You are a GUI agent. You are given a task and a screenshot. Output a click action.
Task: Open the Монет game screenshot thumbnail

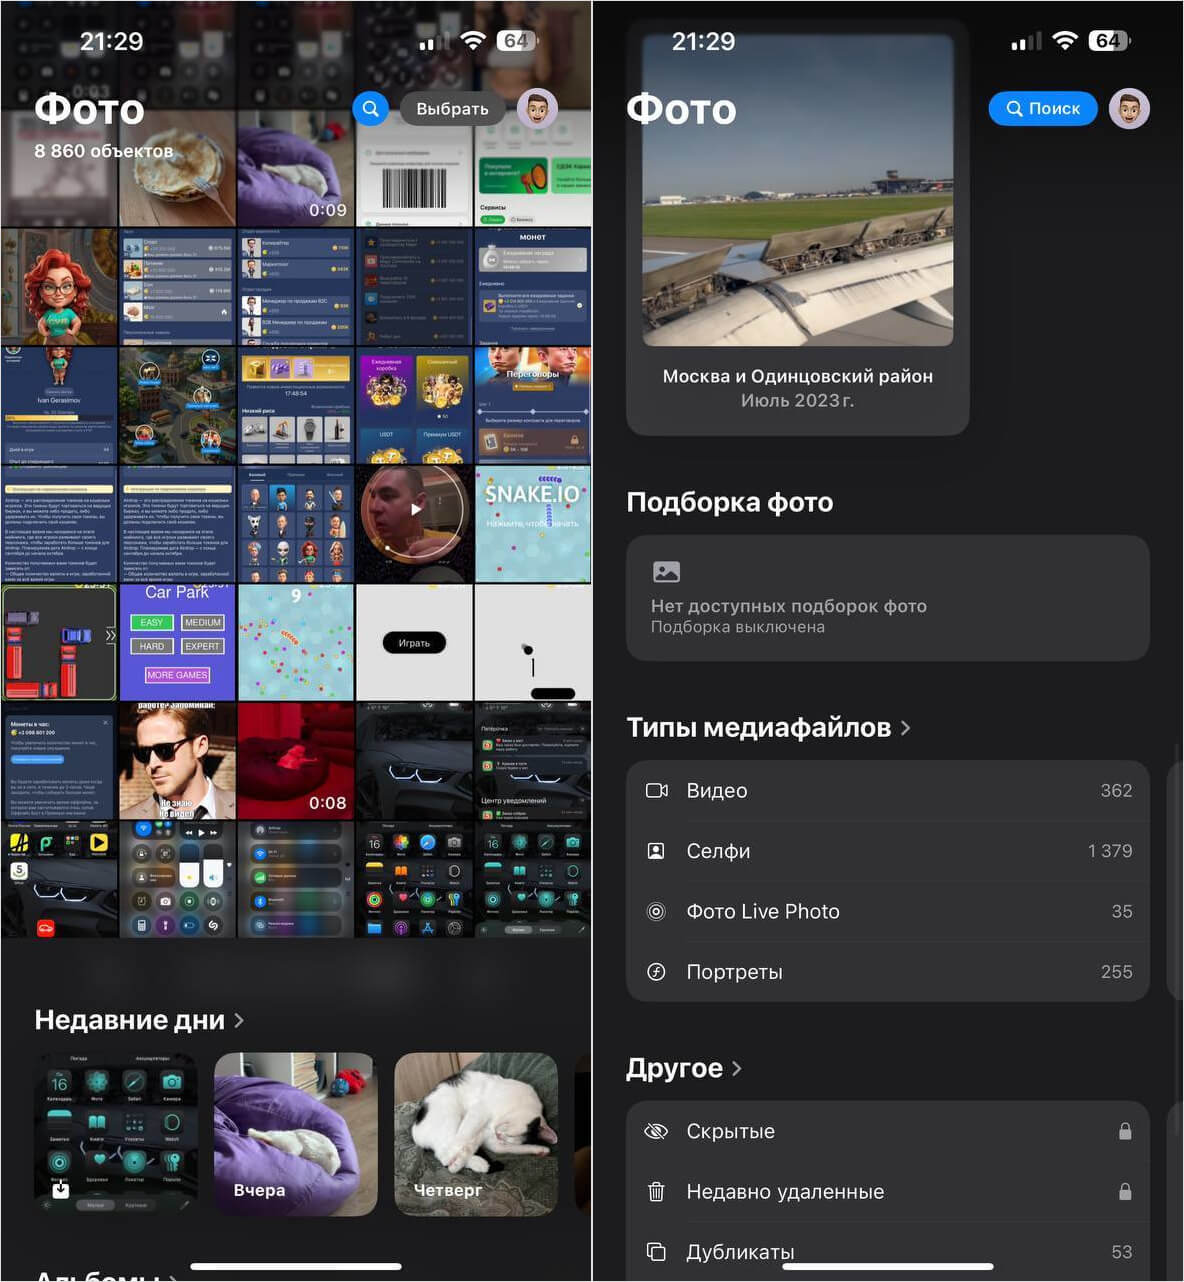click(x=533, y=287)
